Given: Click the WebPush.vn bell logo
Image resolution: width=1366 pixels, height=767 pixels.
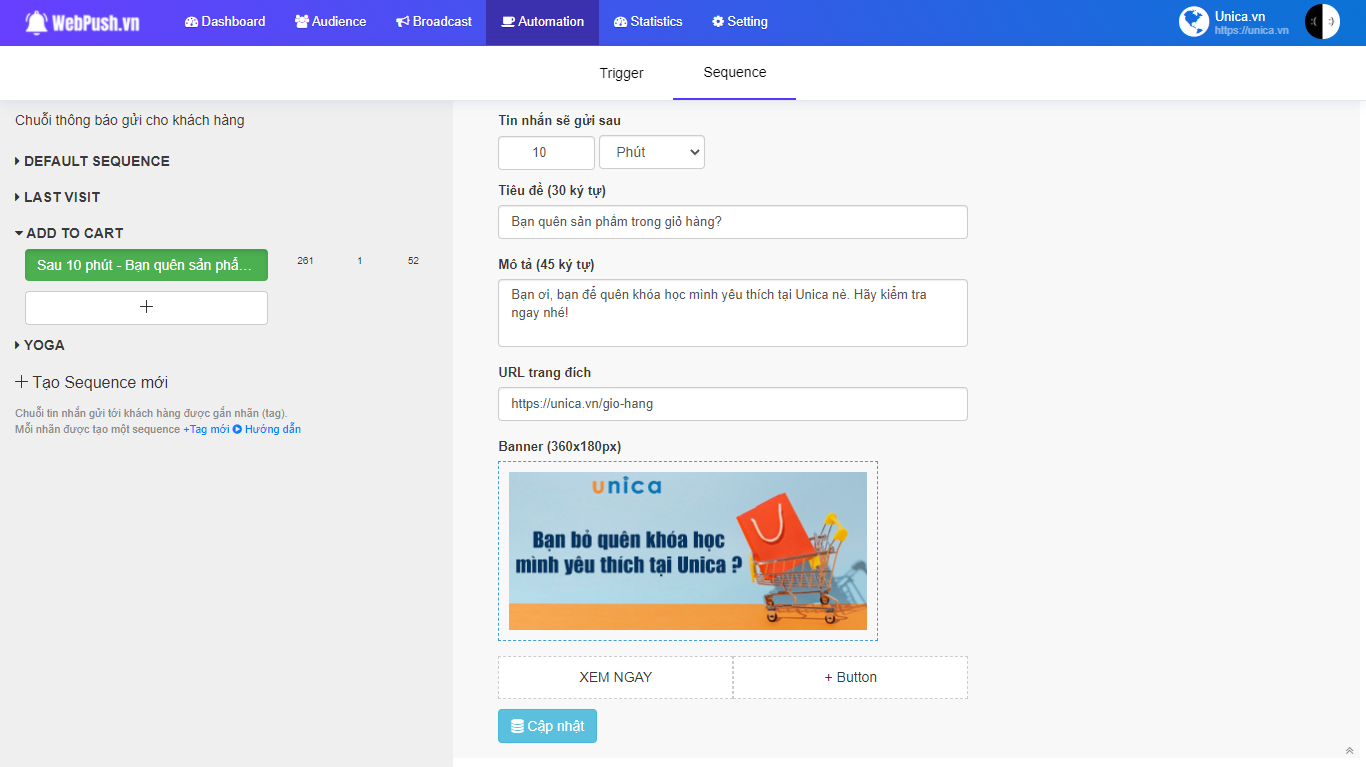Looking at the screenshot, I should [x=82, y=22].
